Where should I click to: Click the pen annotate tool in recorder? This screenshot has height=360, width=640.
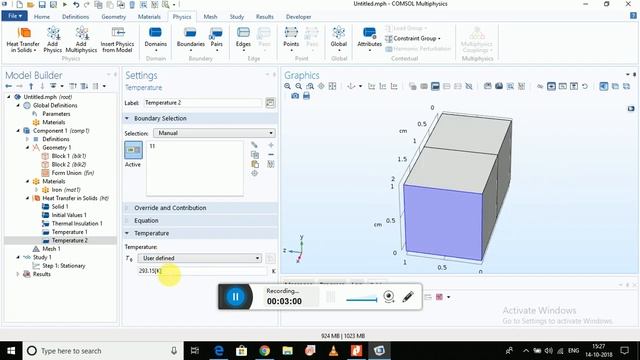pyautogui.click(x=408, y=297)
